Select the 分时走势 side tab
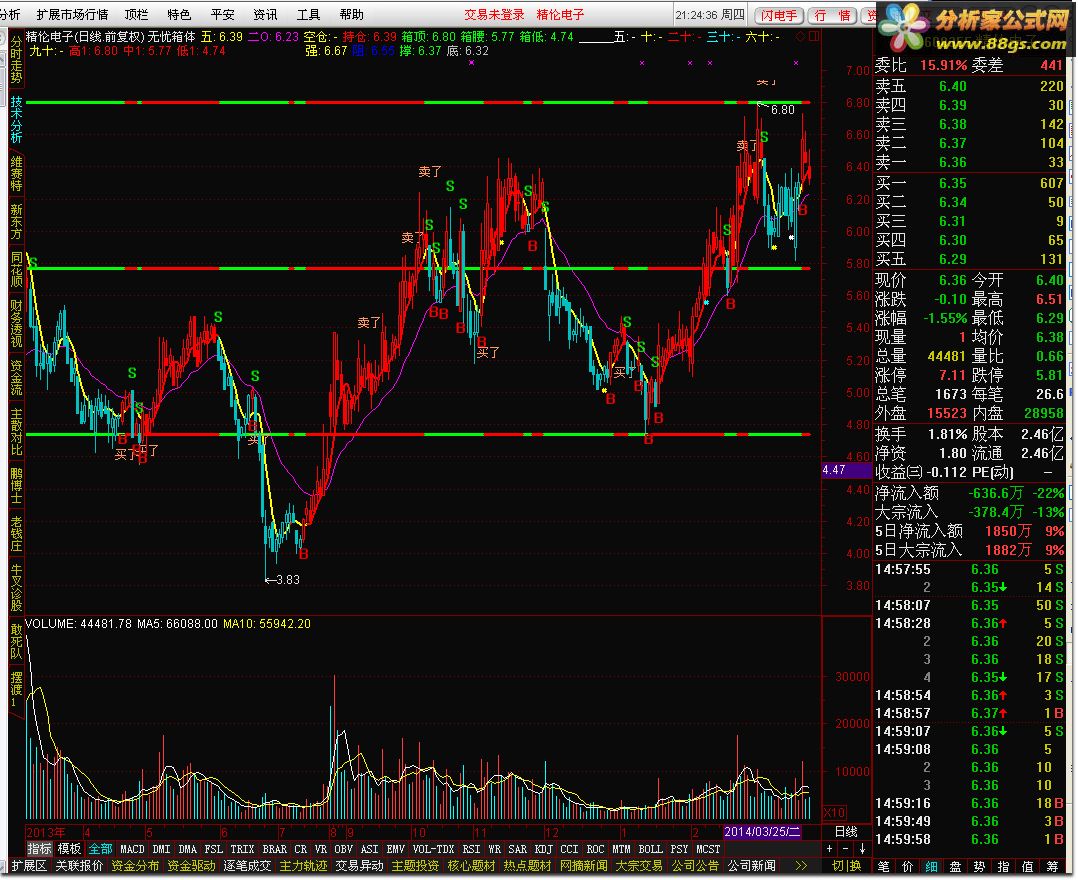The width and height of the screenshot is (1078, 880). coord(16,60)
